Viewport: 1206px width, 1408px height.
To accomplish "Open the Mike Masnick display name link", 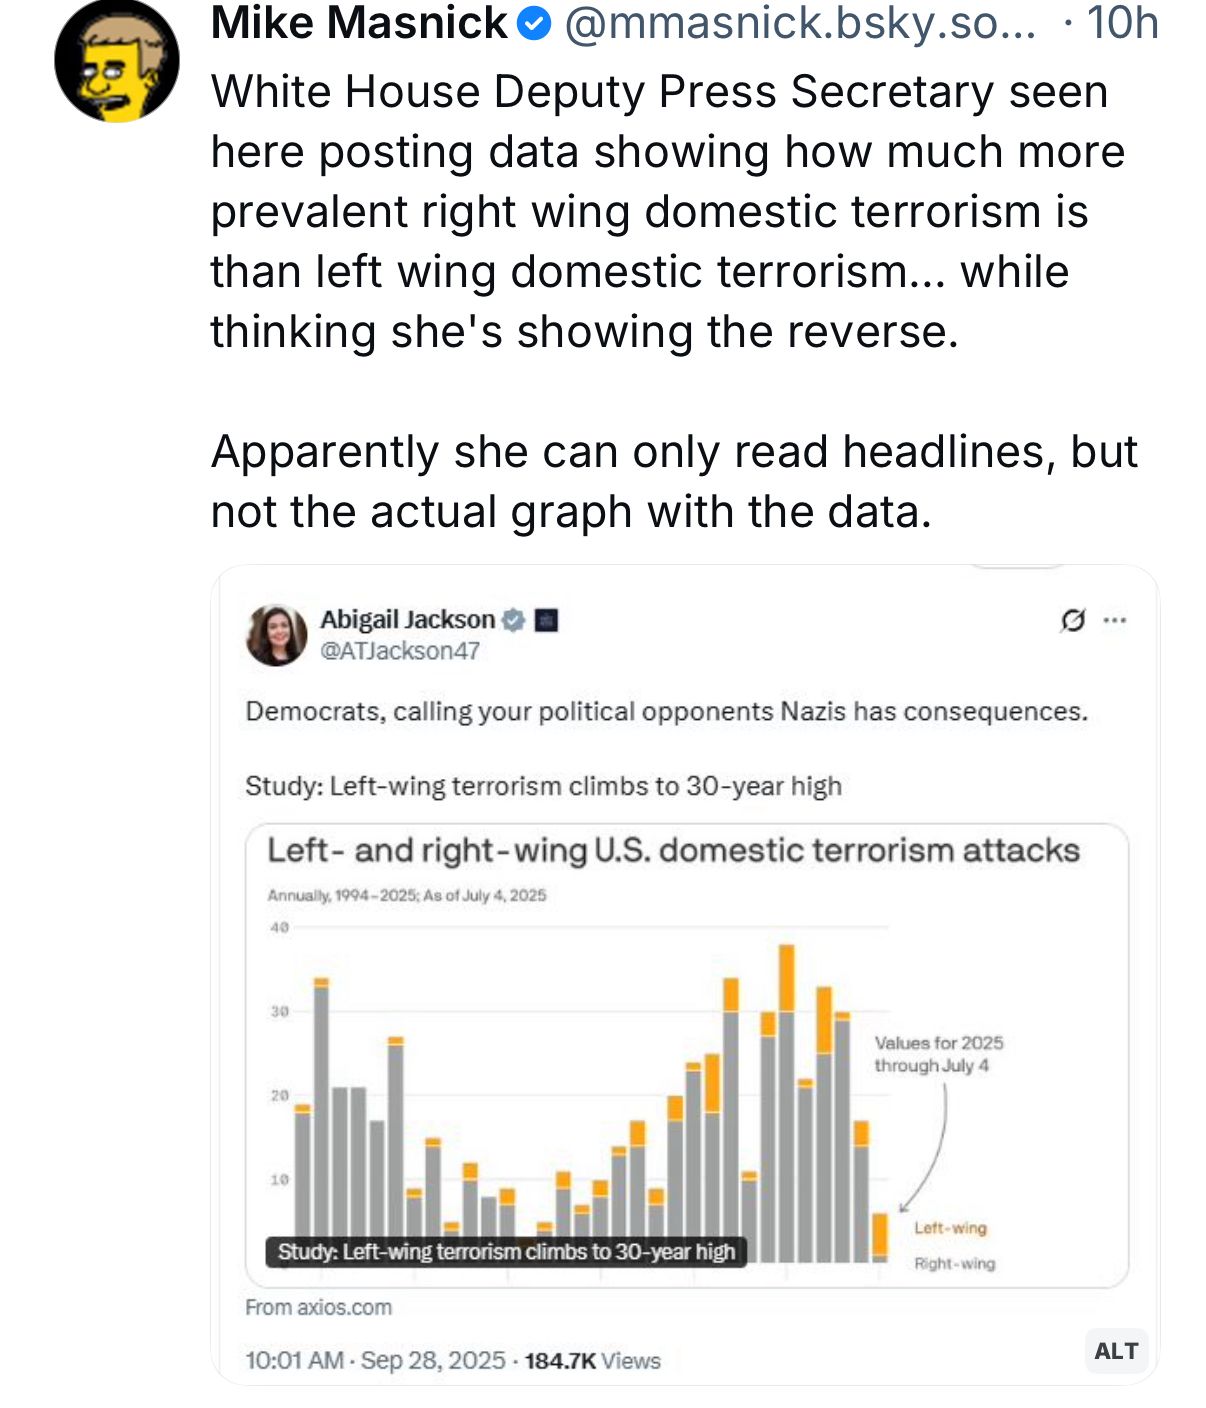I will point(359,23).
